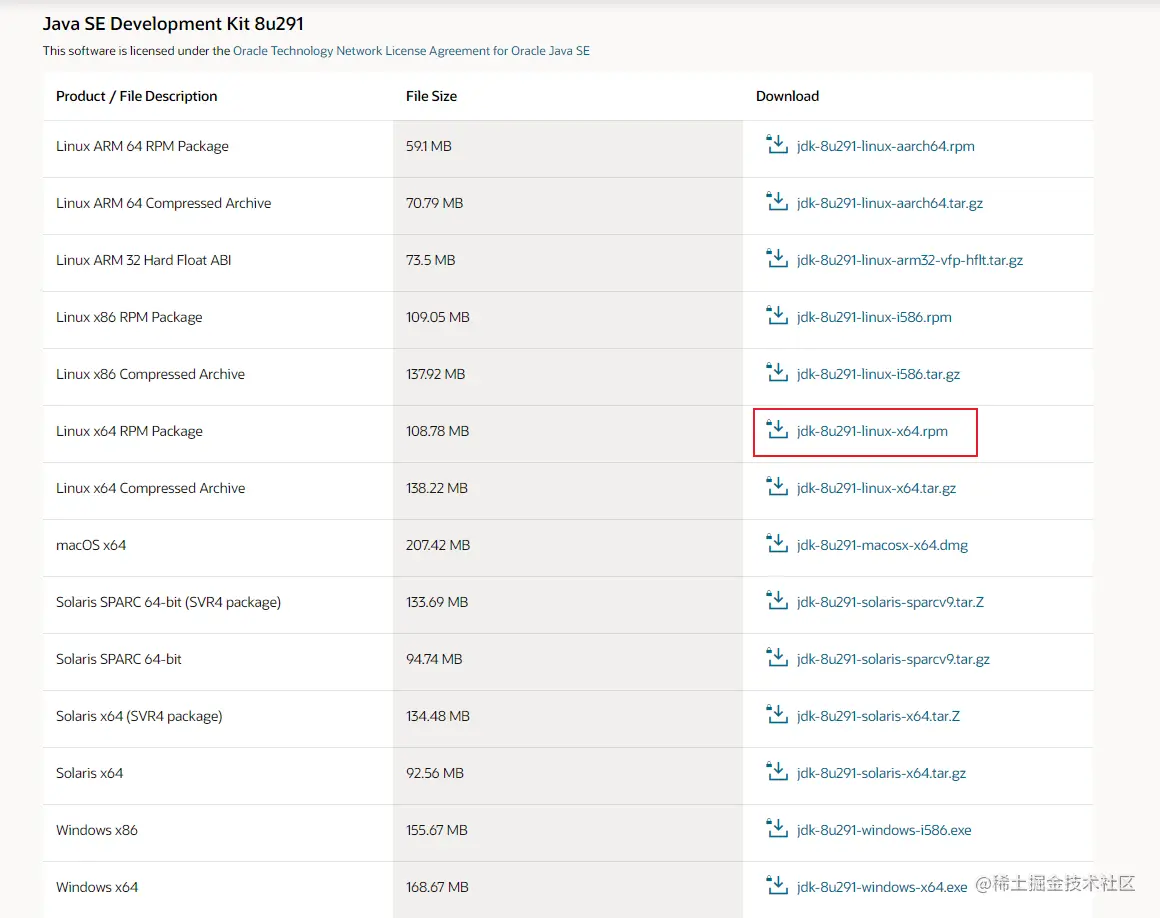Select Solaris x64 (SVR4 package) text

coord(139,716)
